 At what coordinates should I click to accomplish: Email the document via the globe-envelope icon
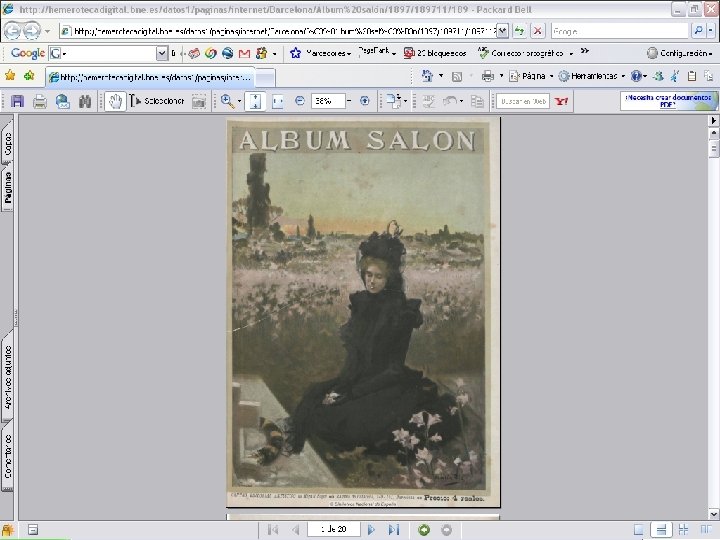(x=62, y=101)
